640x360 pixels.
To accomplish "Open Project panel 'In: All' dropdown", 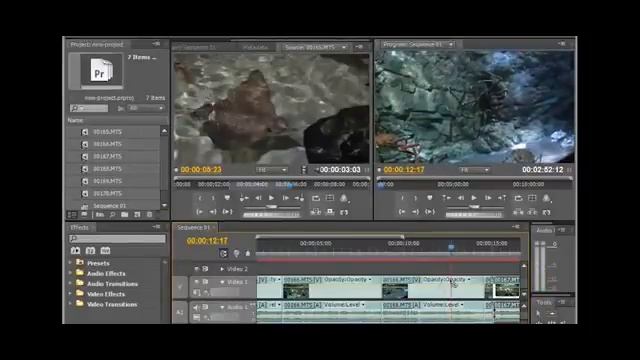I will (146, 108).
